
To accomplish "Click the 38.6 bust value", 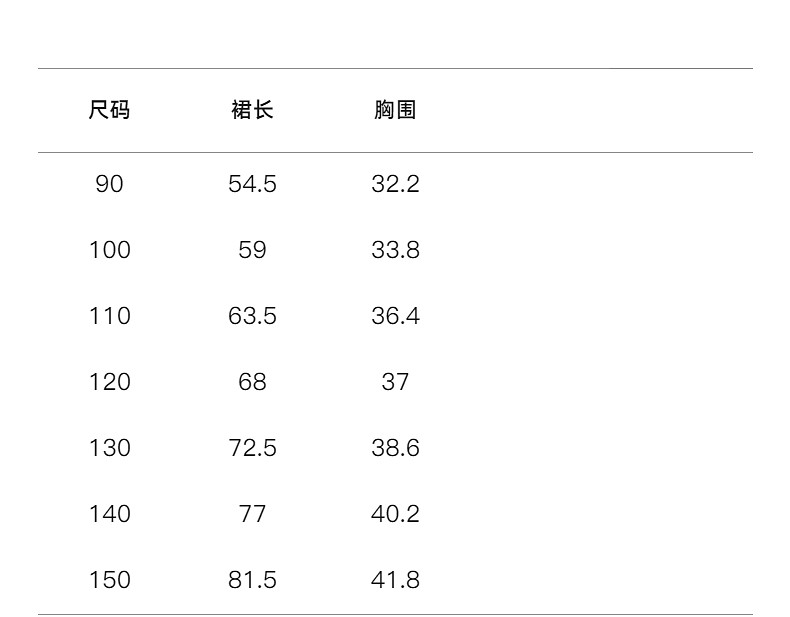I will pos(395,448).
